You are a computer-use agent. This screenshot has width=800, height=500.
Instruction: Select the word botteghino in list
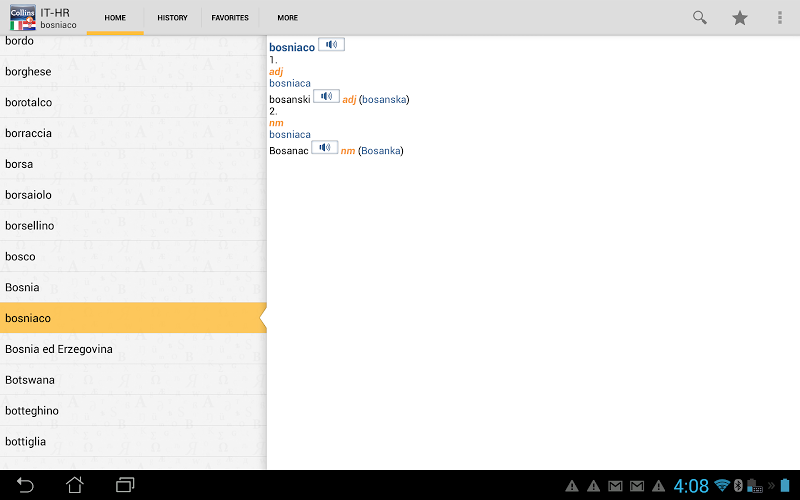[x=133, y=411]
